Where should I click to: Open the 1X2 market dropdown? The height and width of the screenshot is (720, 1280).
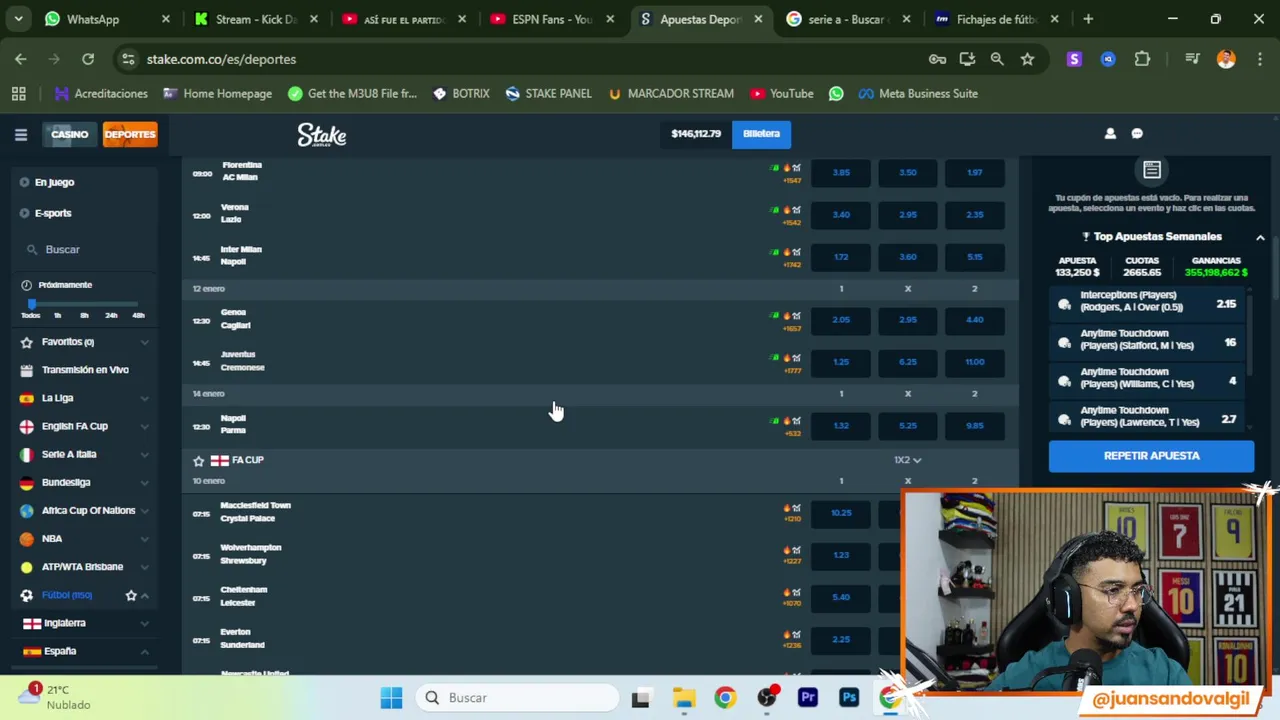pos(907,460)
